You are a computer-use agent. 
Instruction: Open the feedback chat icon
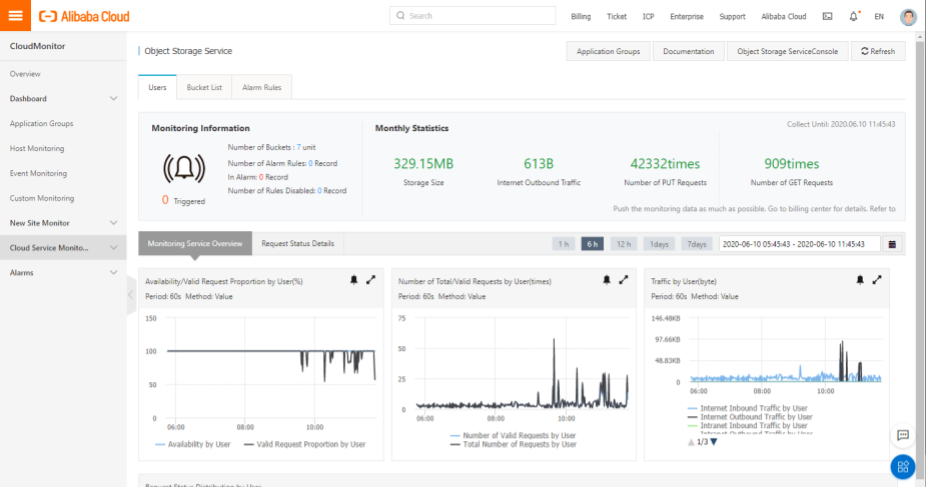point(902,435)
